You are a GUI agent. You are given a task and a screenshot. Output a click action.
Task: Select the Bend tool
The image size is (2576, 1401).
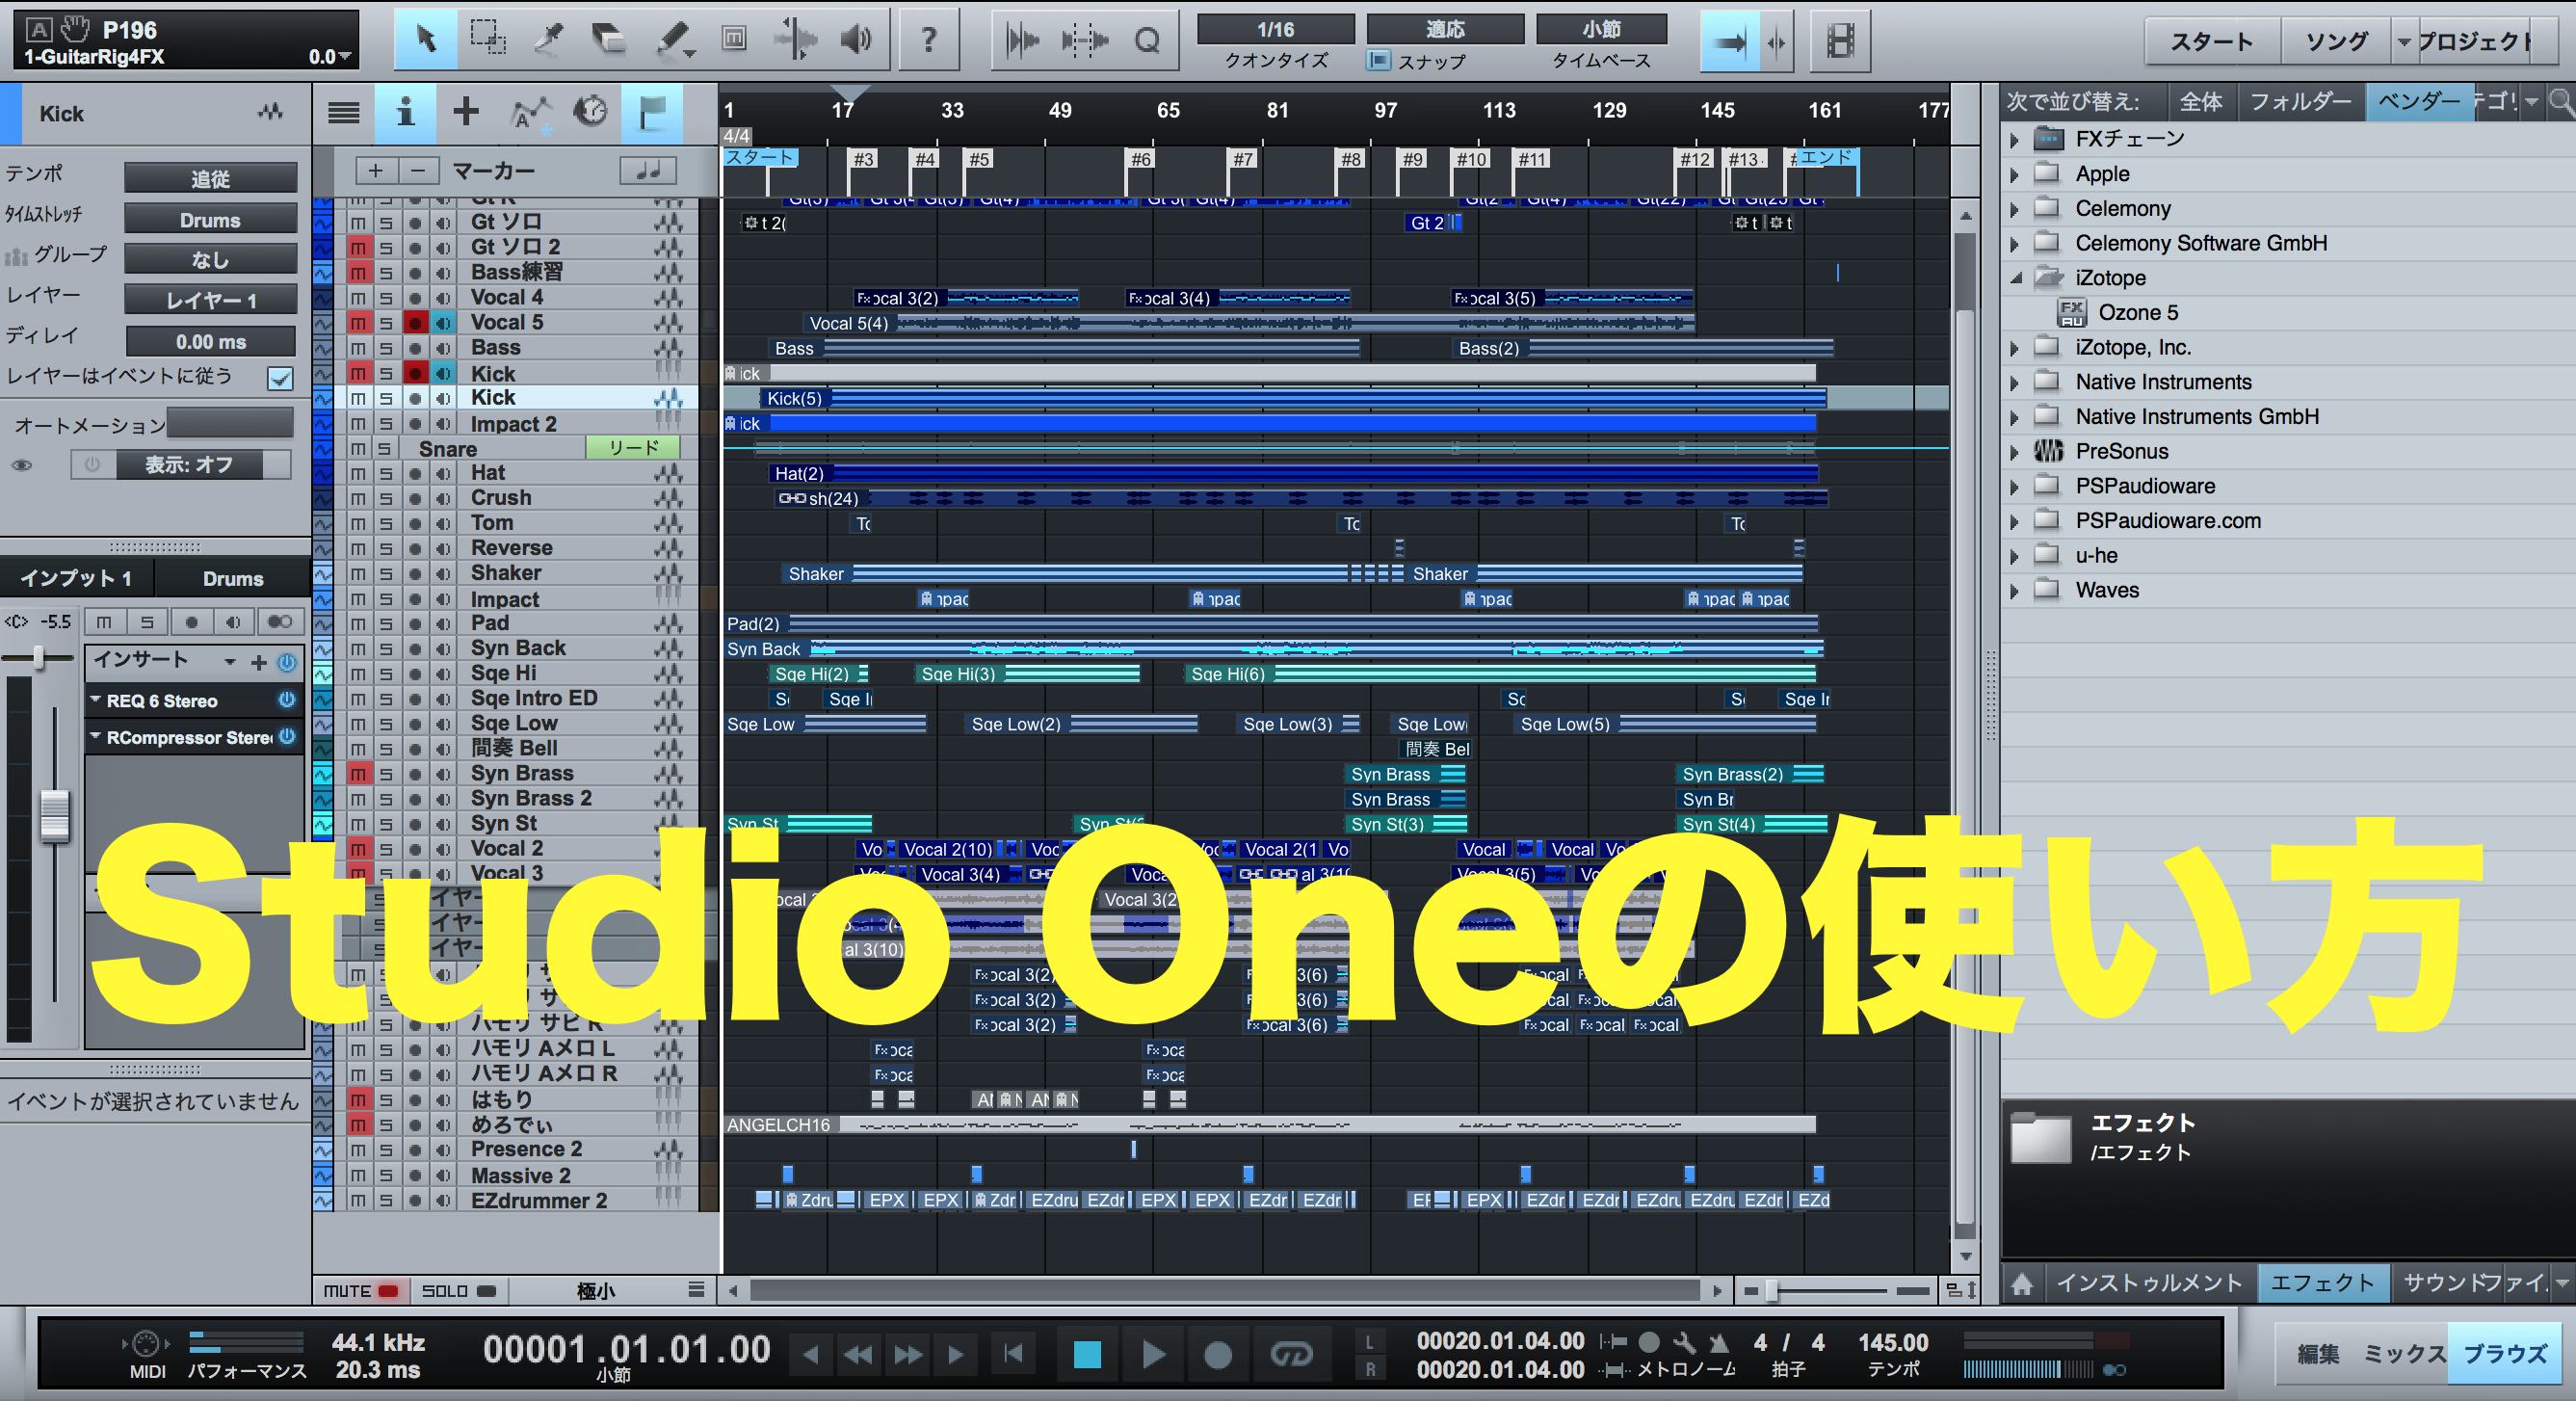[x=795, y=40]
